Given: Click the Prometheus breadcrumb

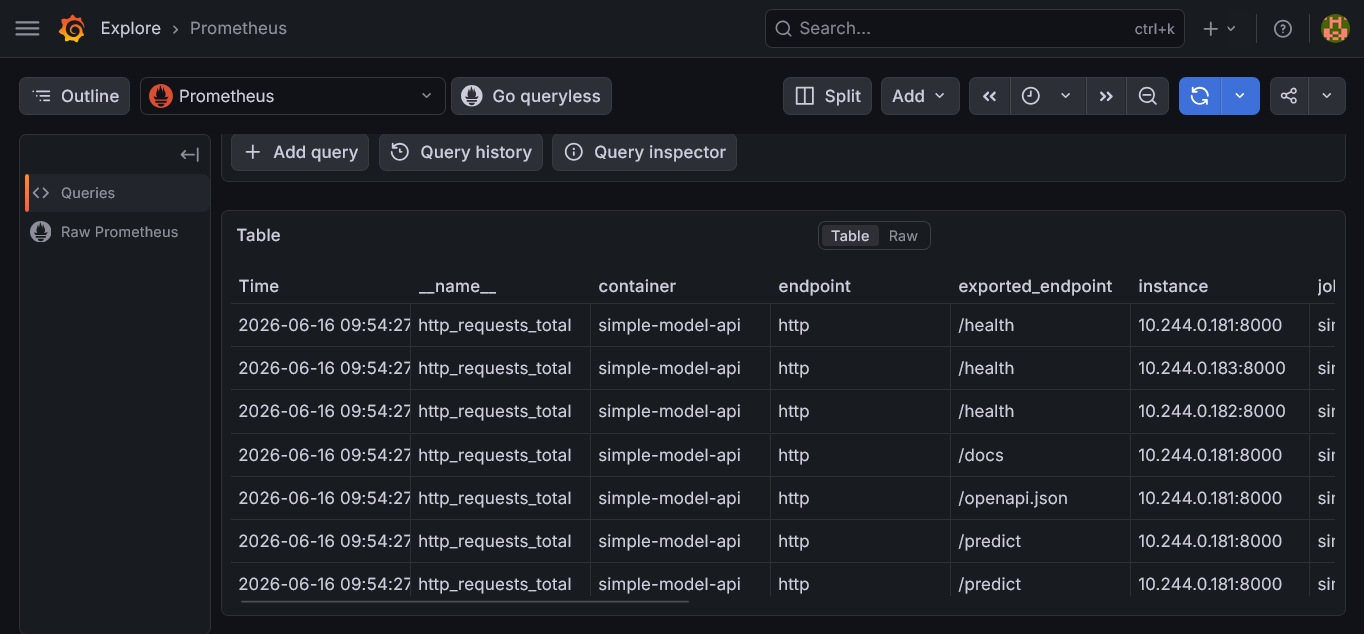Looking at the screenshot, I should [x=238, y=29].
